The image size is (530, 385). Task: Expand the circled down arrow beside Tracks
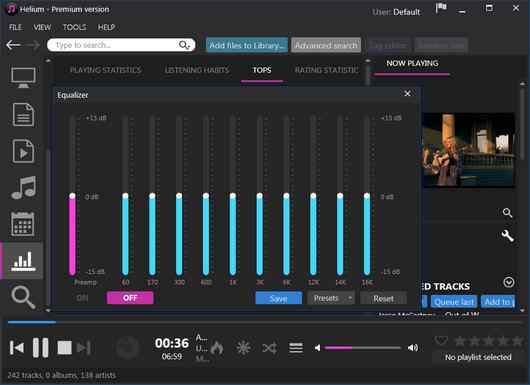509,282
